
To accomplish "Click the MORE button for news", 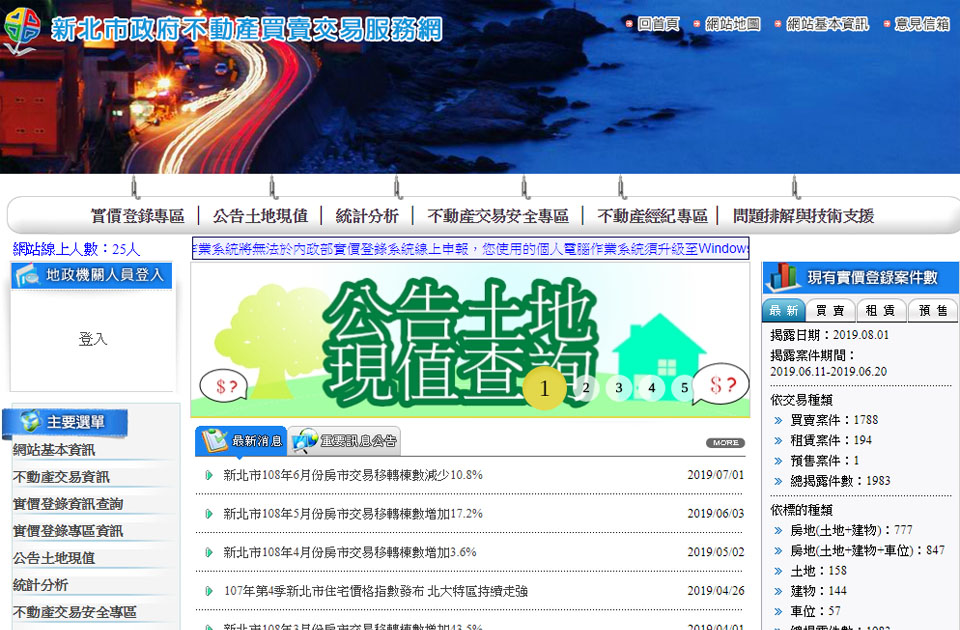I will [x=726, y=443].
